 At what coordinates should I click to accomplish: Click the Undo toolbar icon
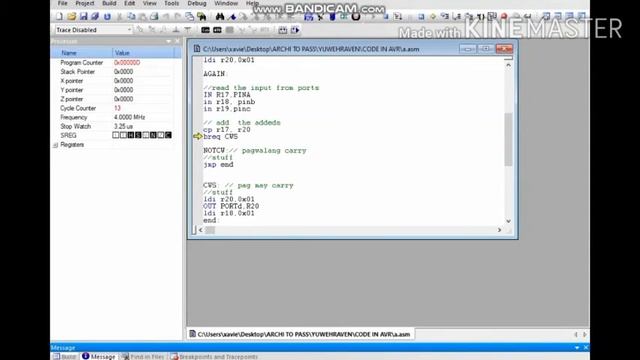[x=166, y=16]
